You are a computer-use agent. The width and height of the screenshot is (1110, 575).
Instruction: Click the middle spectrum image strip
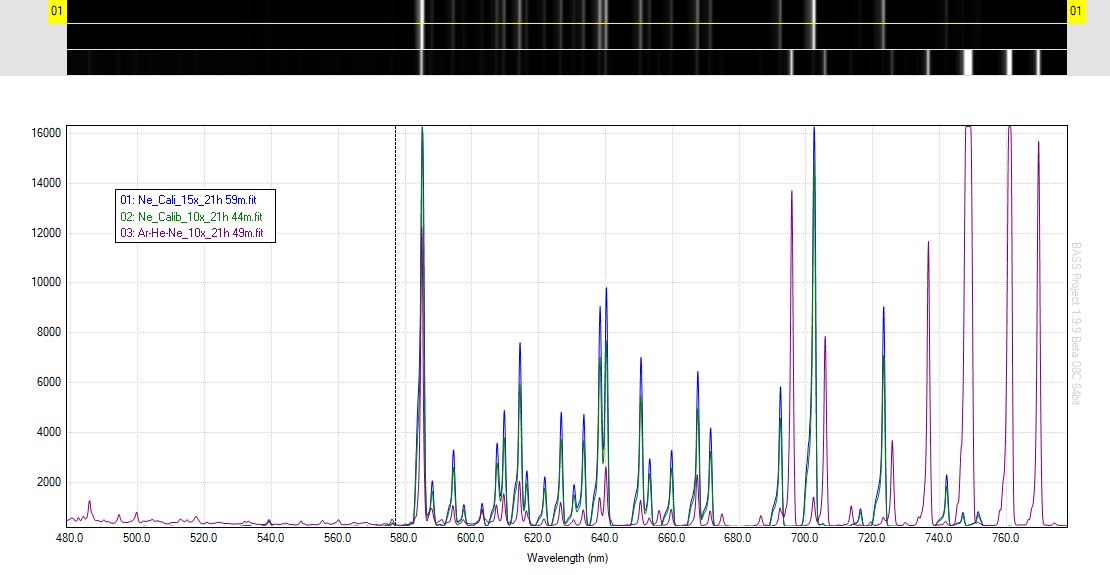coord(566,36)
